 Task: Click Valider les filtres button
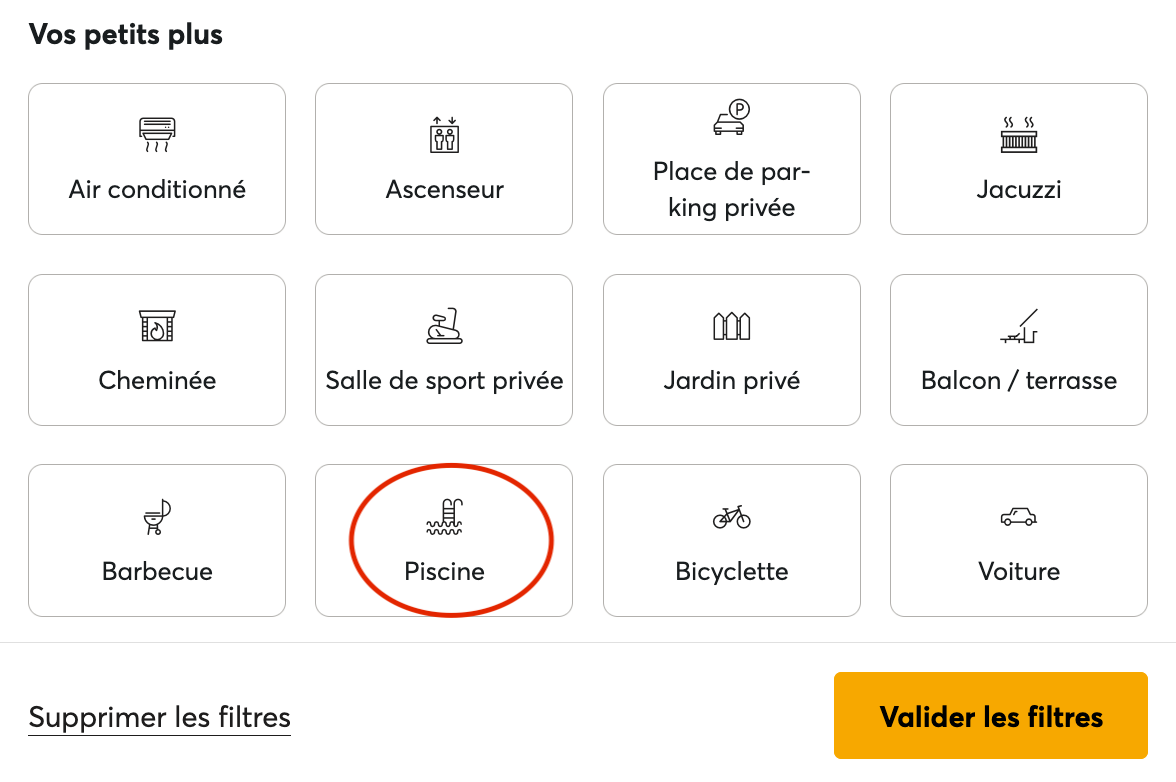point(991,716)
